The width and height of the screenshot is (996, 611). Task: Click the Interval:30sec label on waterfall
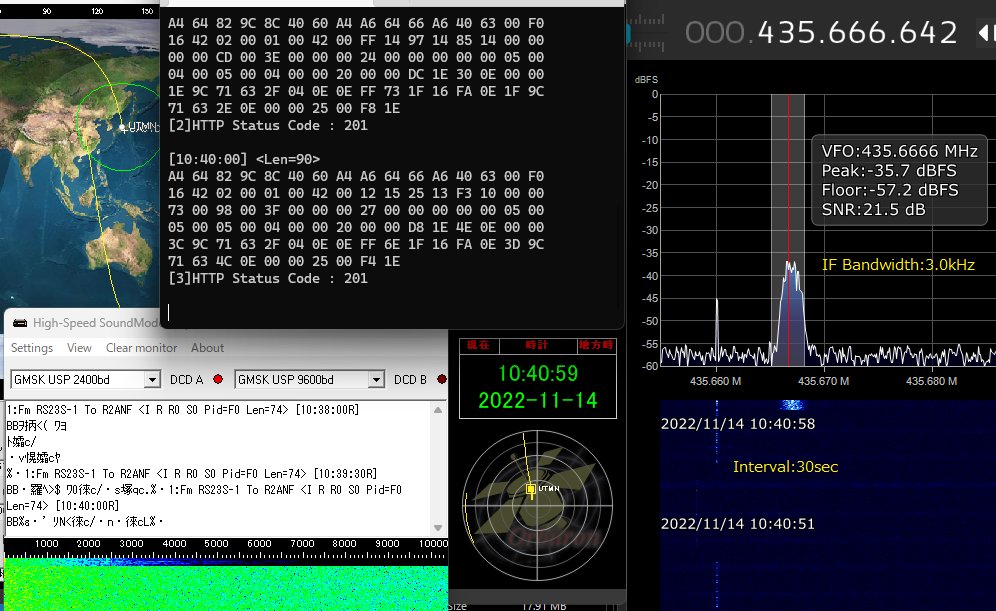pyautogui.click(x=786, y=467)
